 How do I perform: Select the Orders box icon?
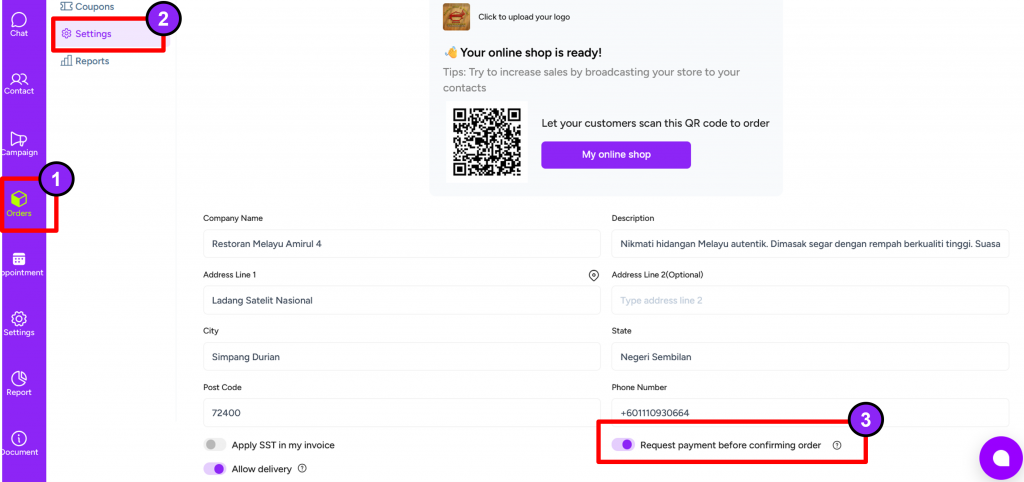[19, 202]
